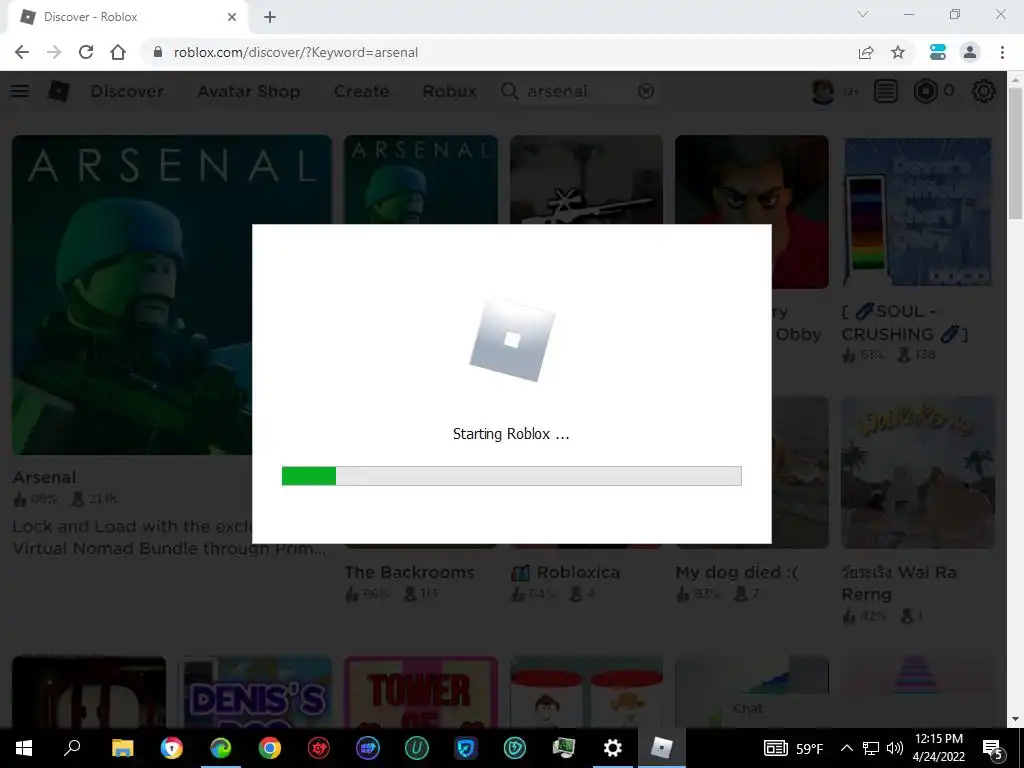Open Google Chrome from the taskbar
1024x768 pixels.
pos(269,748)
